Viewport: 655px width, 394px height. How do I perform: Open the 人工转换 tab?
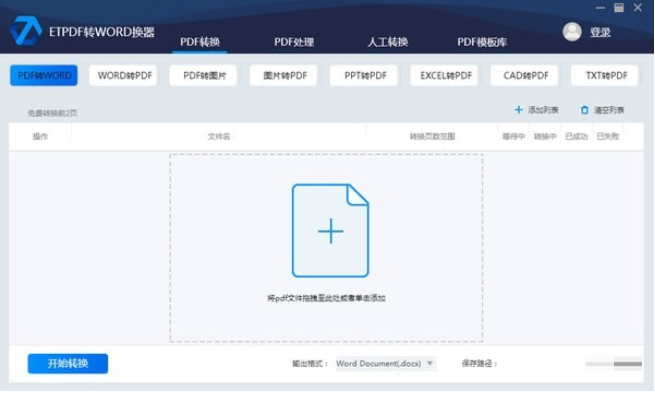point(388,42)
